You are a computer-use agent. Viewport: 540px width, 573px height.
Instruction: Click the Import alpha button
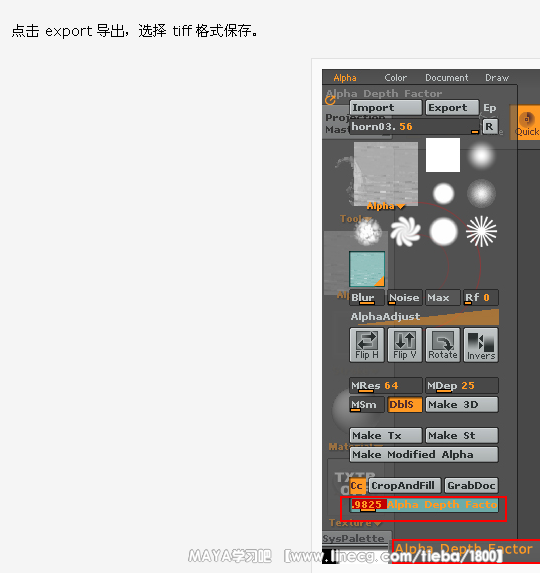(x=386, y=108)
